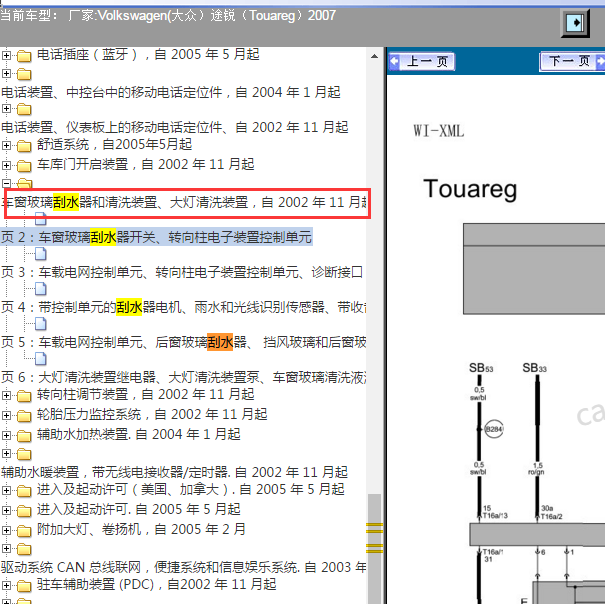Select 驱动系统 CAN 总线联网 entry
Viewport: 605px width, 604px height.
click(x=184, y=567)
